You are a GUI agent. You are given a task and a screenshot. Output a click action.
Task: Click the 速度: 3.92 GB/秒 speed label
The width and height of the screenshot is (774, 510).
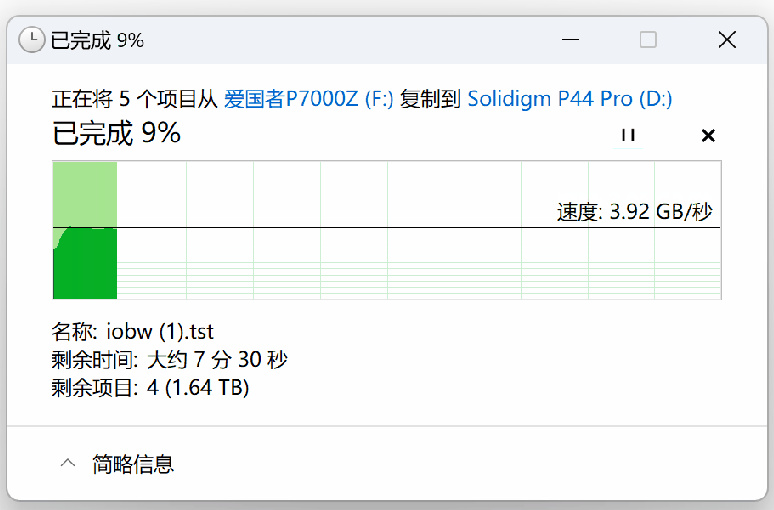[x=634, y=212]
